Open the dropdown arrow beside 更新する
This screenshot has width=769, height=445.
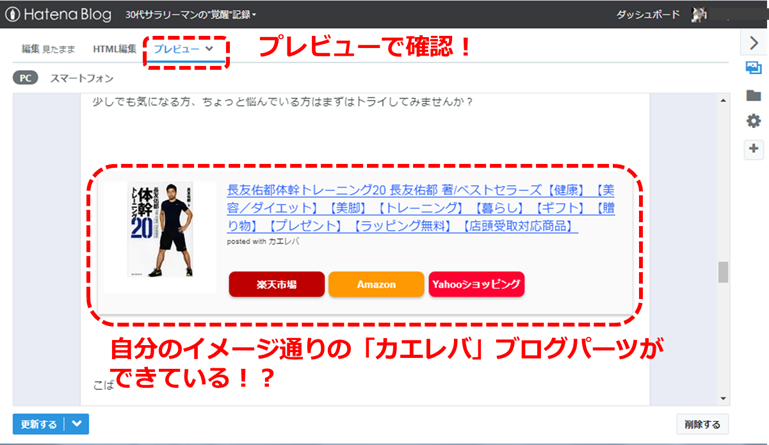pos(77,424)
